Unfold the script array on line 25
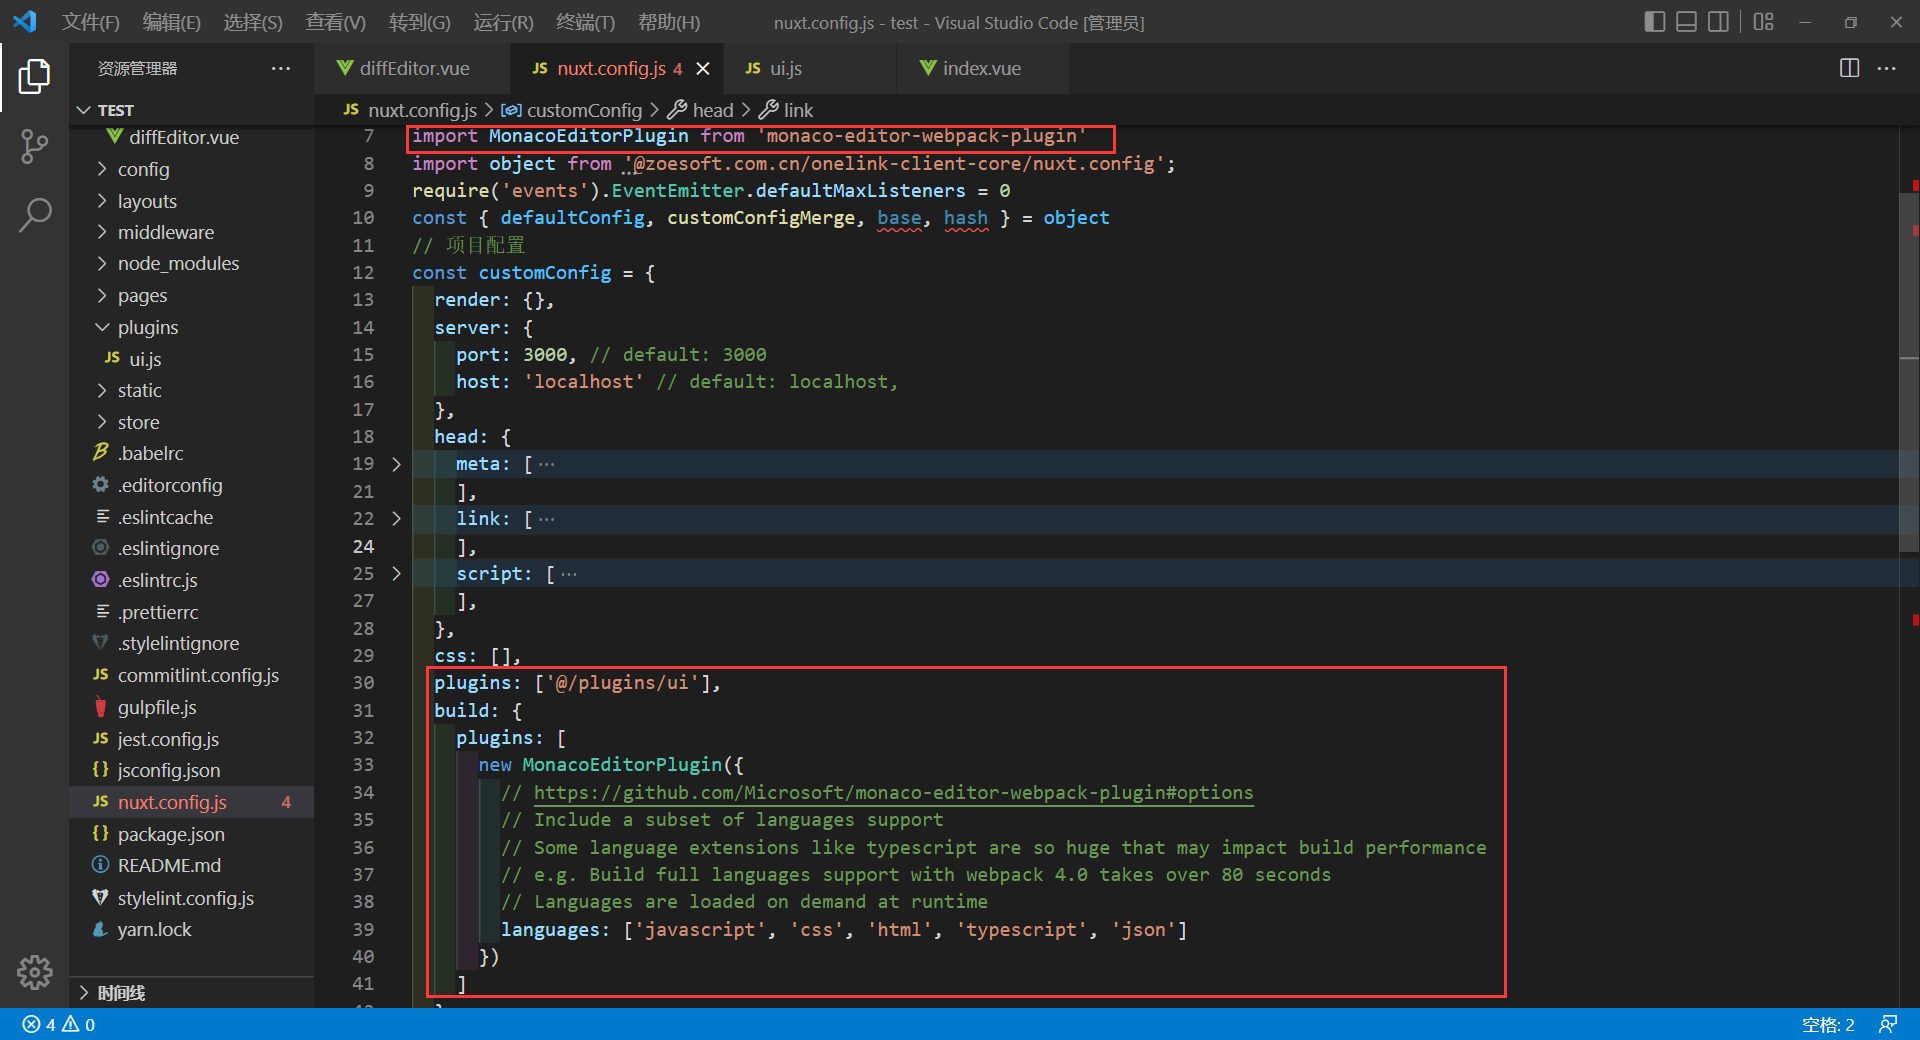The height and width of the screenshot is (1040, 1920). [396, 573]
